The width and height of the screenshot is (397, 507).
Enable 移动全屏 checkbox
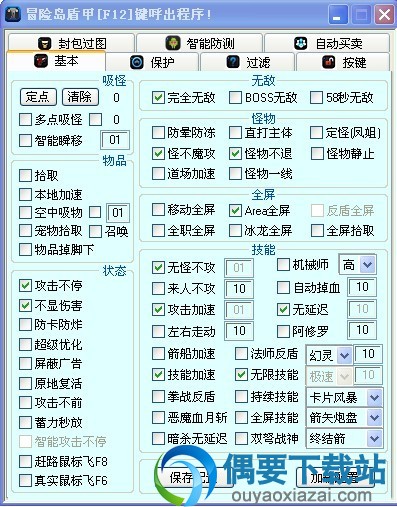tap(158, 210)
